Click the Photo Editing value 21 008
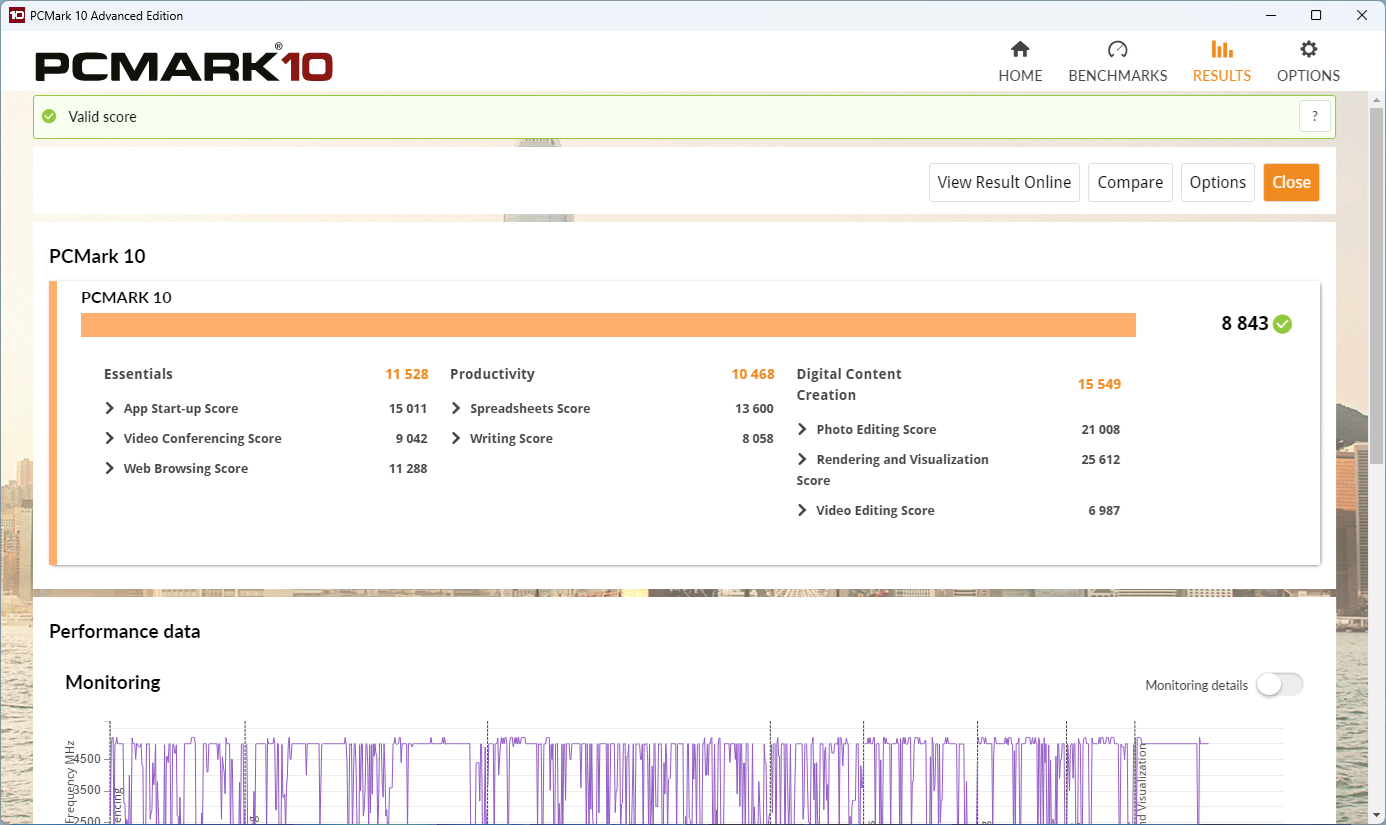Viewport: 1386px width, 825px height. click(x=1100, y=429)
